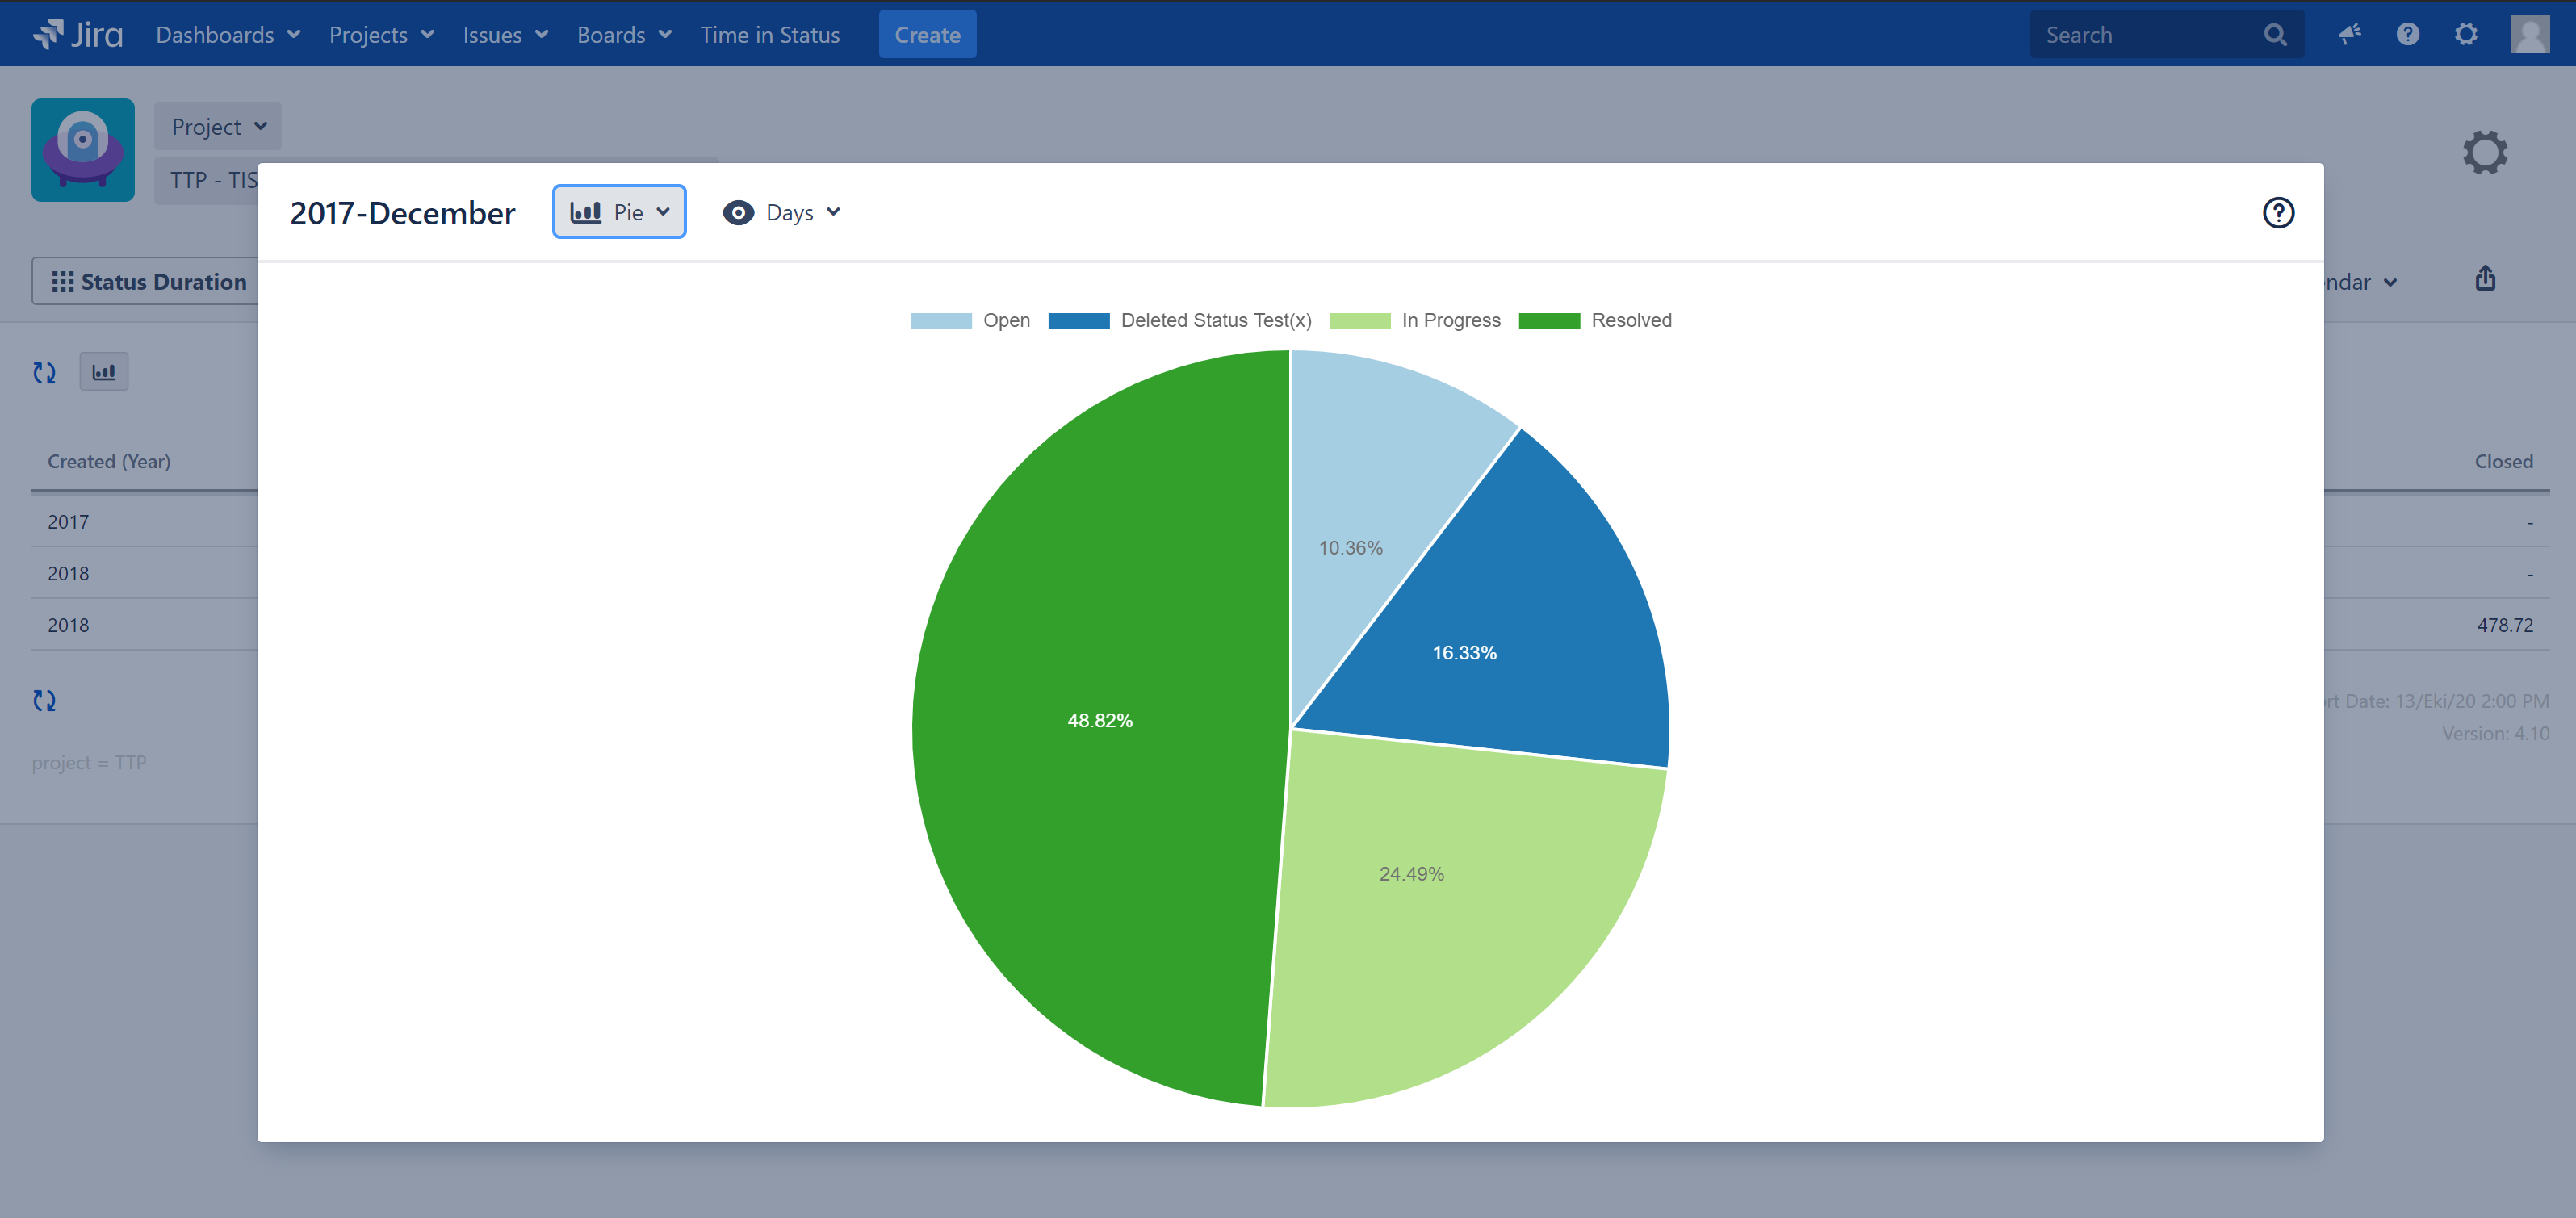Click the In Progress legend color swatch

[1359, 321]
